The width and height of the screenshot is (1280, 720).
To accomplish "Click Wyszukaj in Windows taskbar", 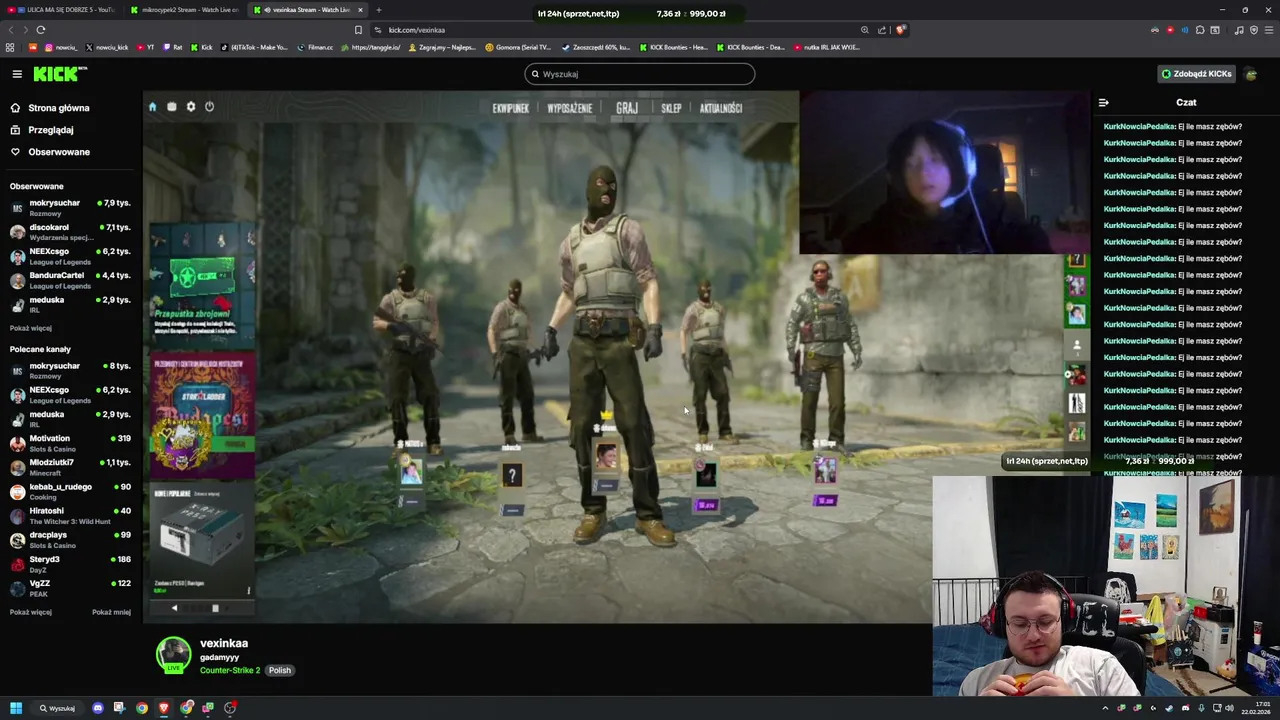I will click(x=58, y=708).
